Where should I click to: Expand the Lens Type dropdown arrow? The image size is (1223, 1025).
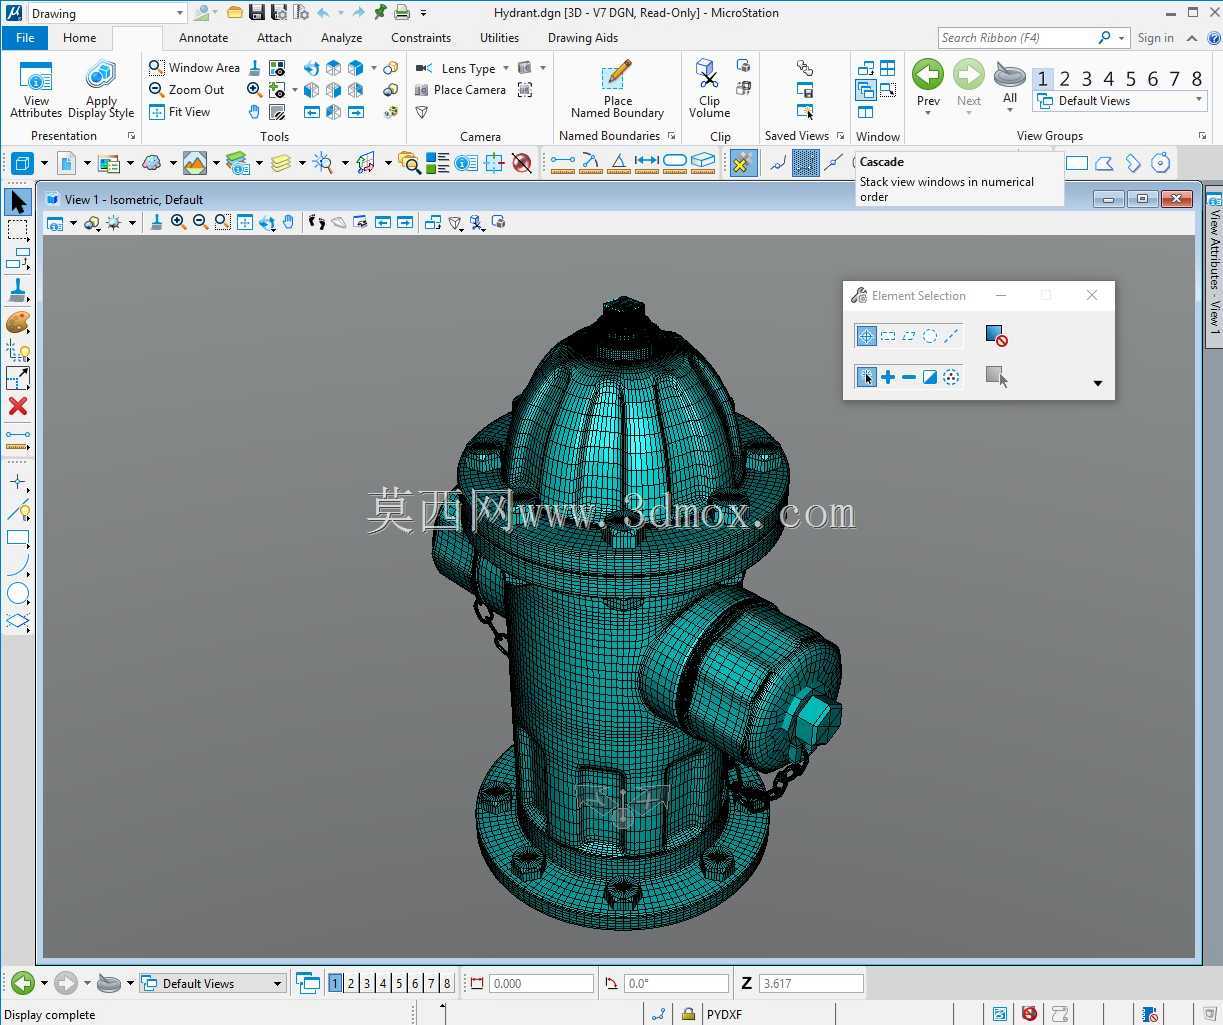pyautogui.click(x=505, y=68)
